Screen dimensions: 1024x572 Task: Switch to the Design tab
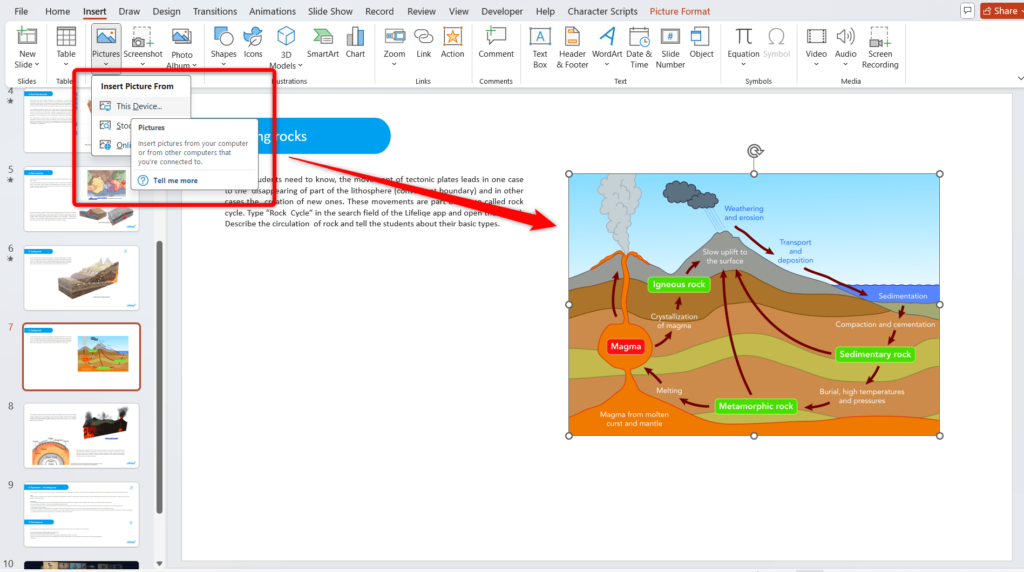tap(167, 11)
